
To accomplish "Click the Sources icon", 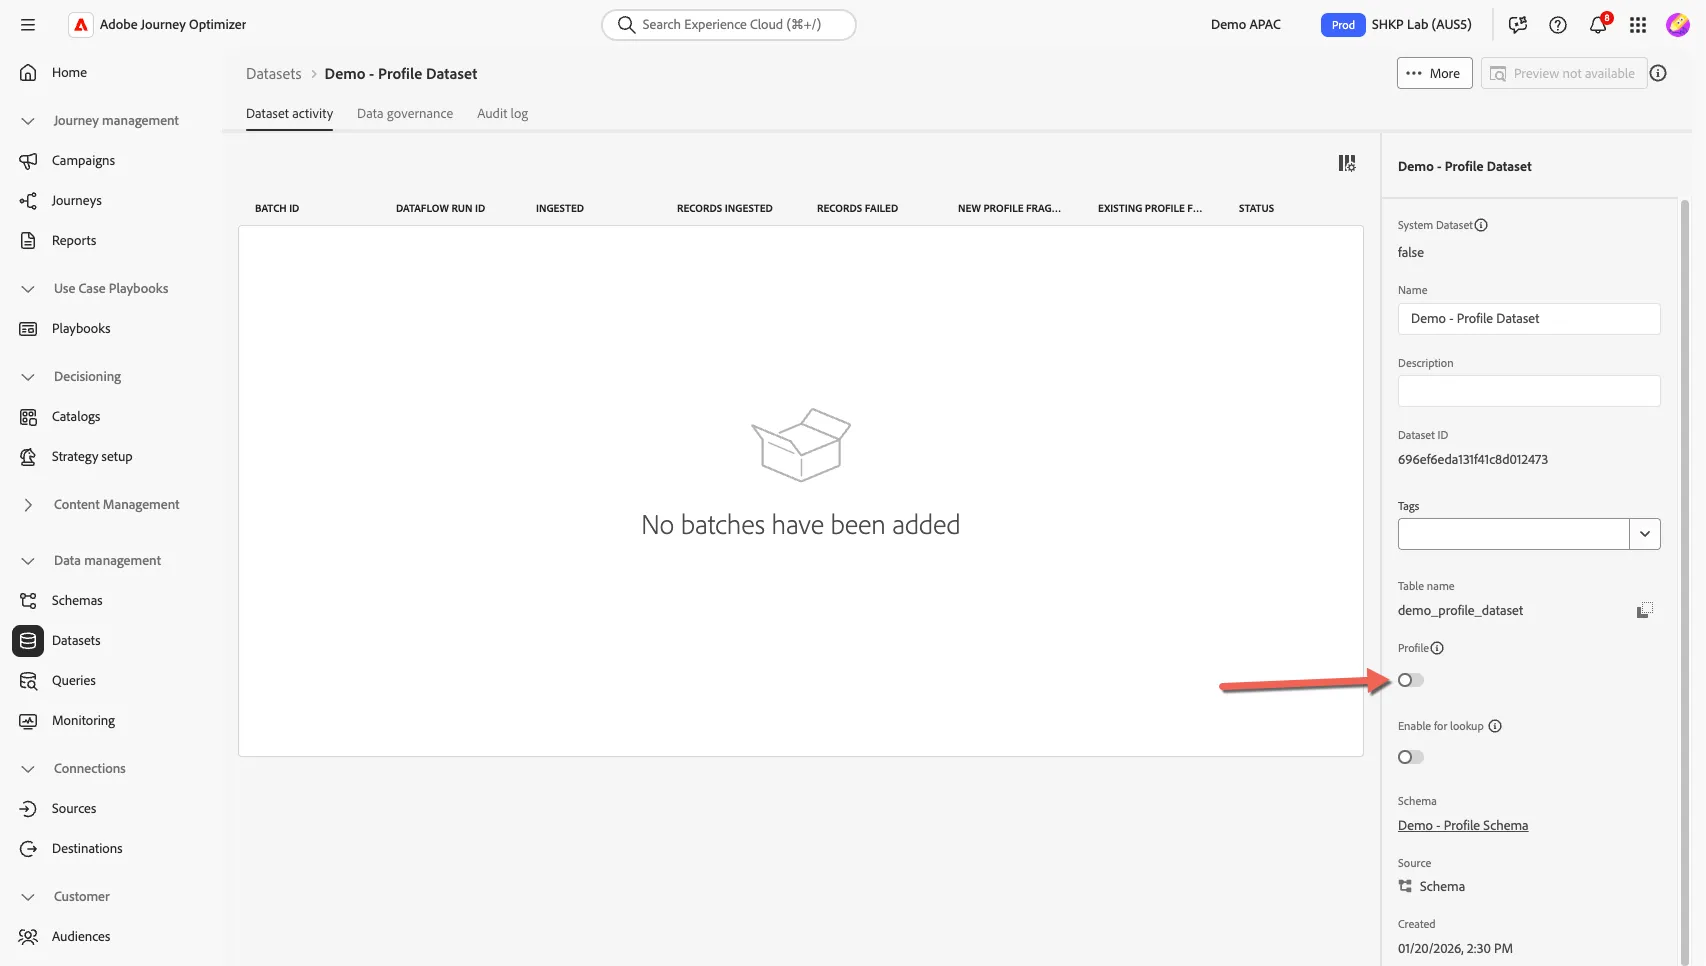I will click(x=28, y=809).
